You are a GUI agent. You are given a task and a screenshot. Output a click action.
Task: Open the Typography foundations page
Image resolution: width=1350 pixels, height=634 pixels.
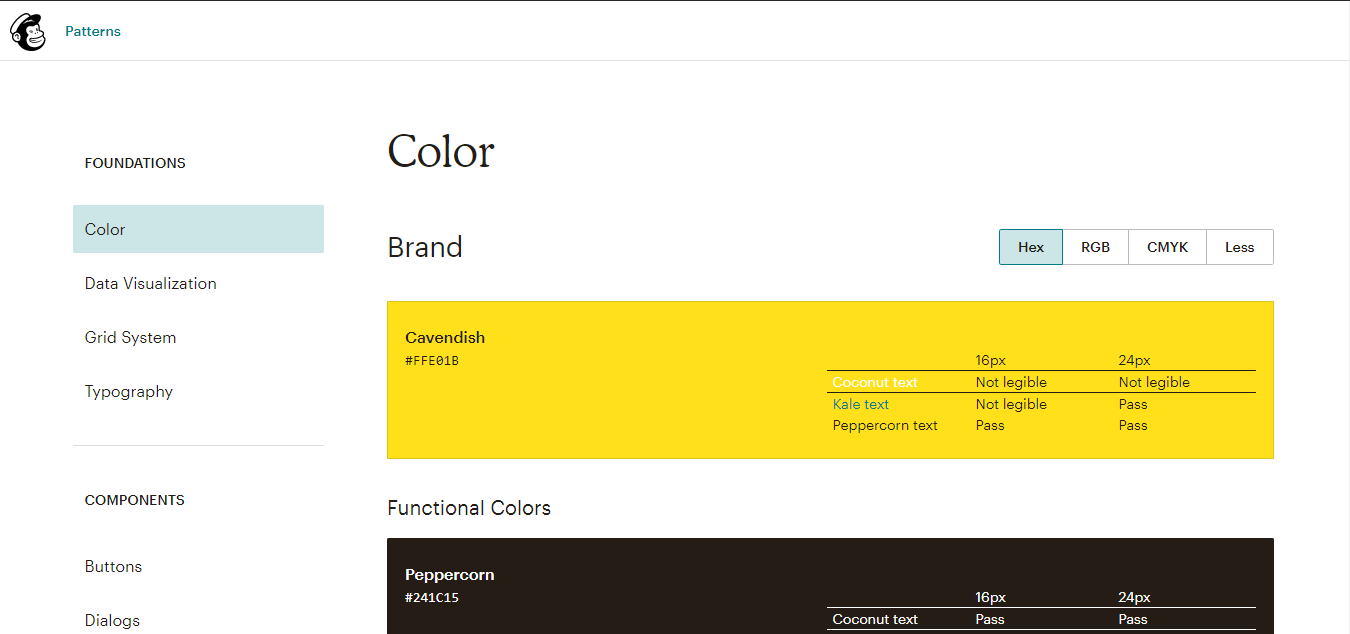pyautogui.click(x=129, y=391)
